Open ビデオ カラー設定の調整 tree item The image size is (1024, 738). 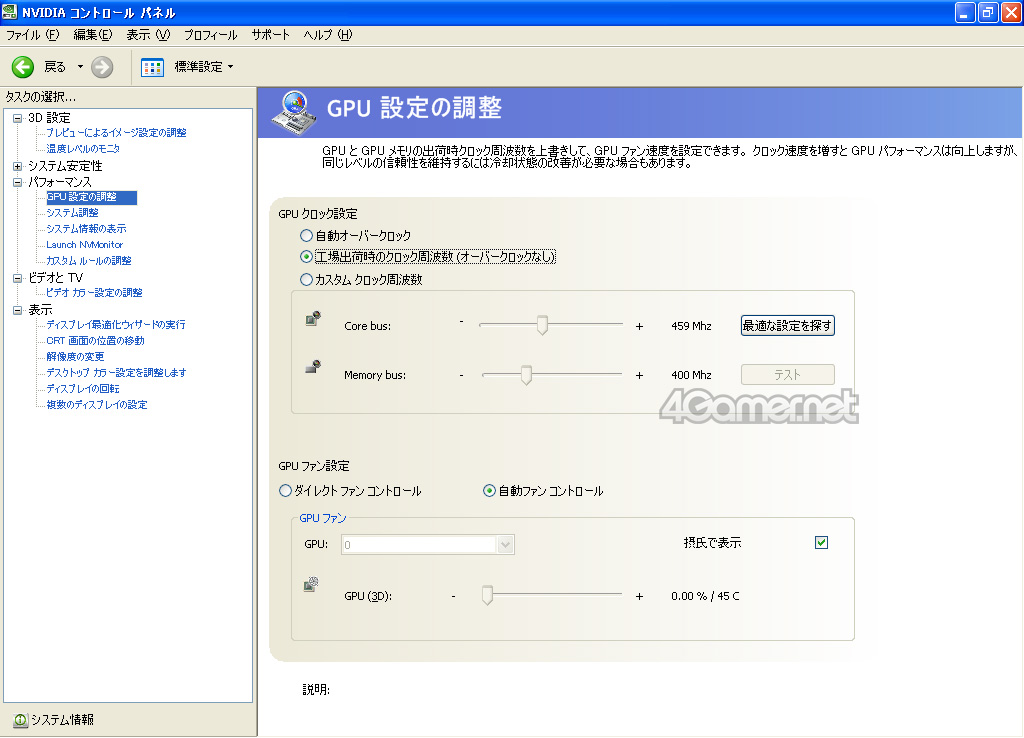tap(94, 293)
